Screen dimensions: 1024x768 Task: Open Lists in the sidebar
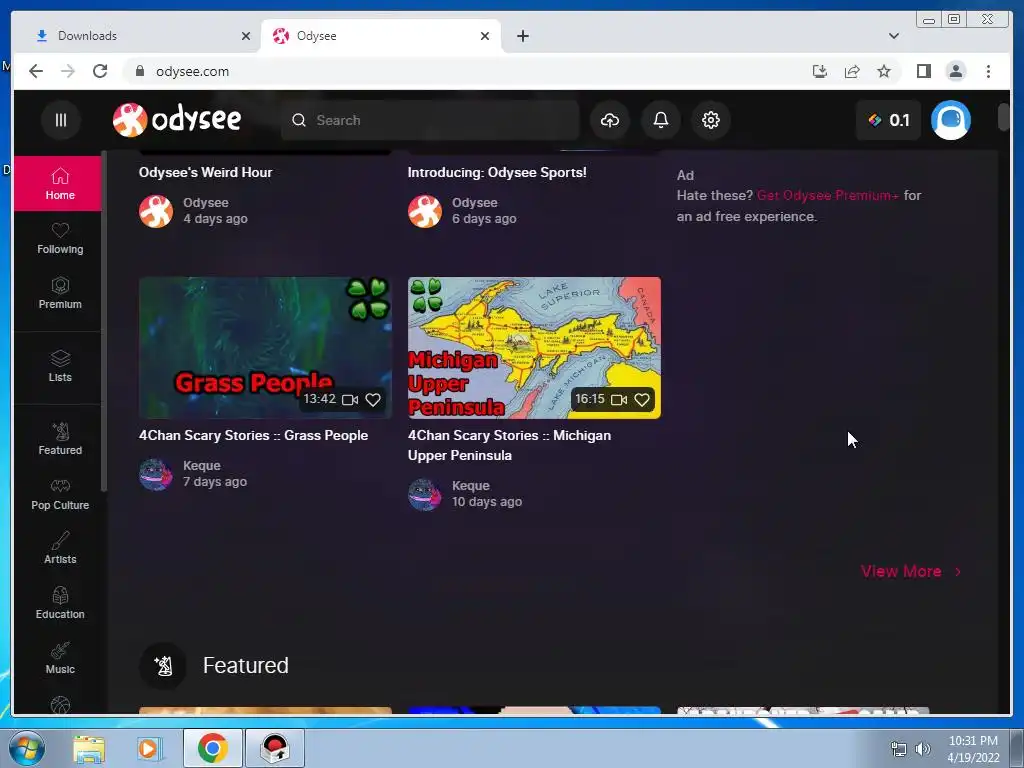coord(59,366)
